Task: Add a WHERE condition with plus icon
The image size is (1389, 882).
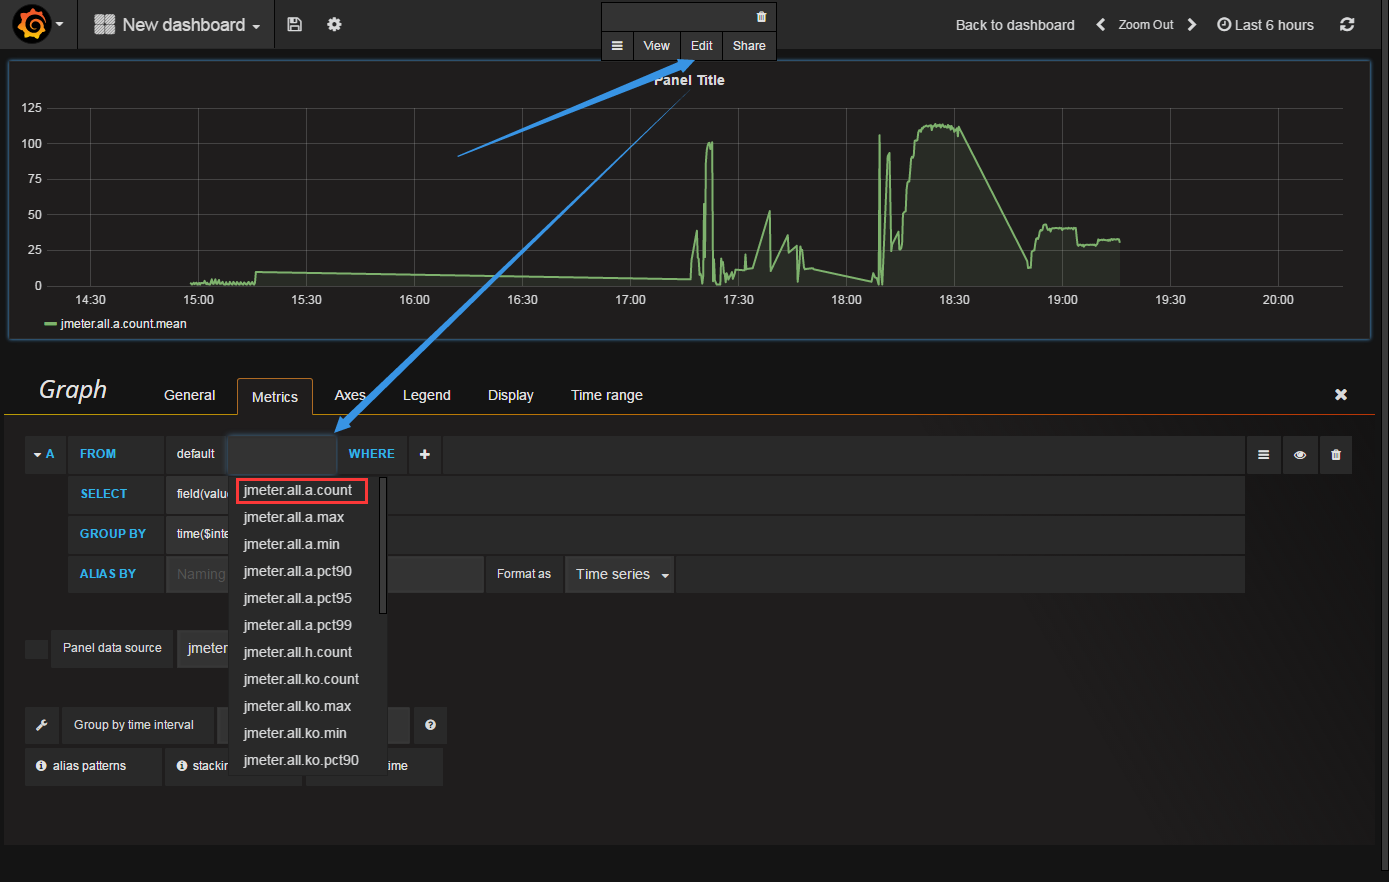Action: point(424,454)
